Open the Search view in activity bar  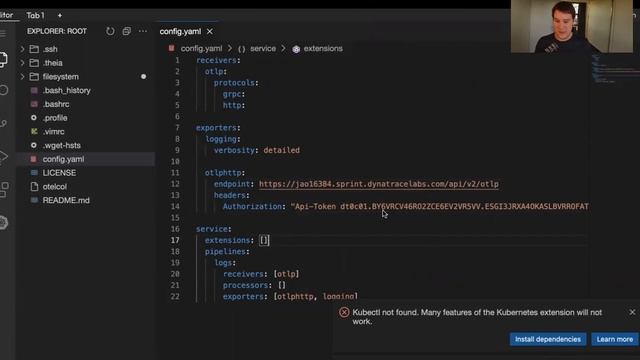click(x=4, y=90)
